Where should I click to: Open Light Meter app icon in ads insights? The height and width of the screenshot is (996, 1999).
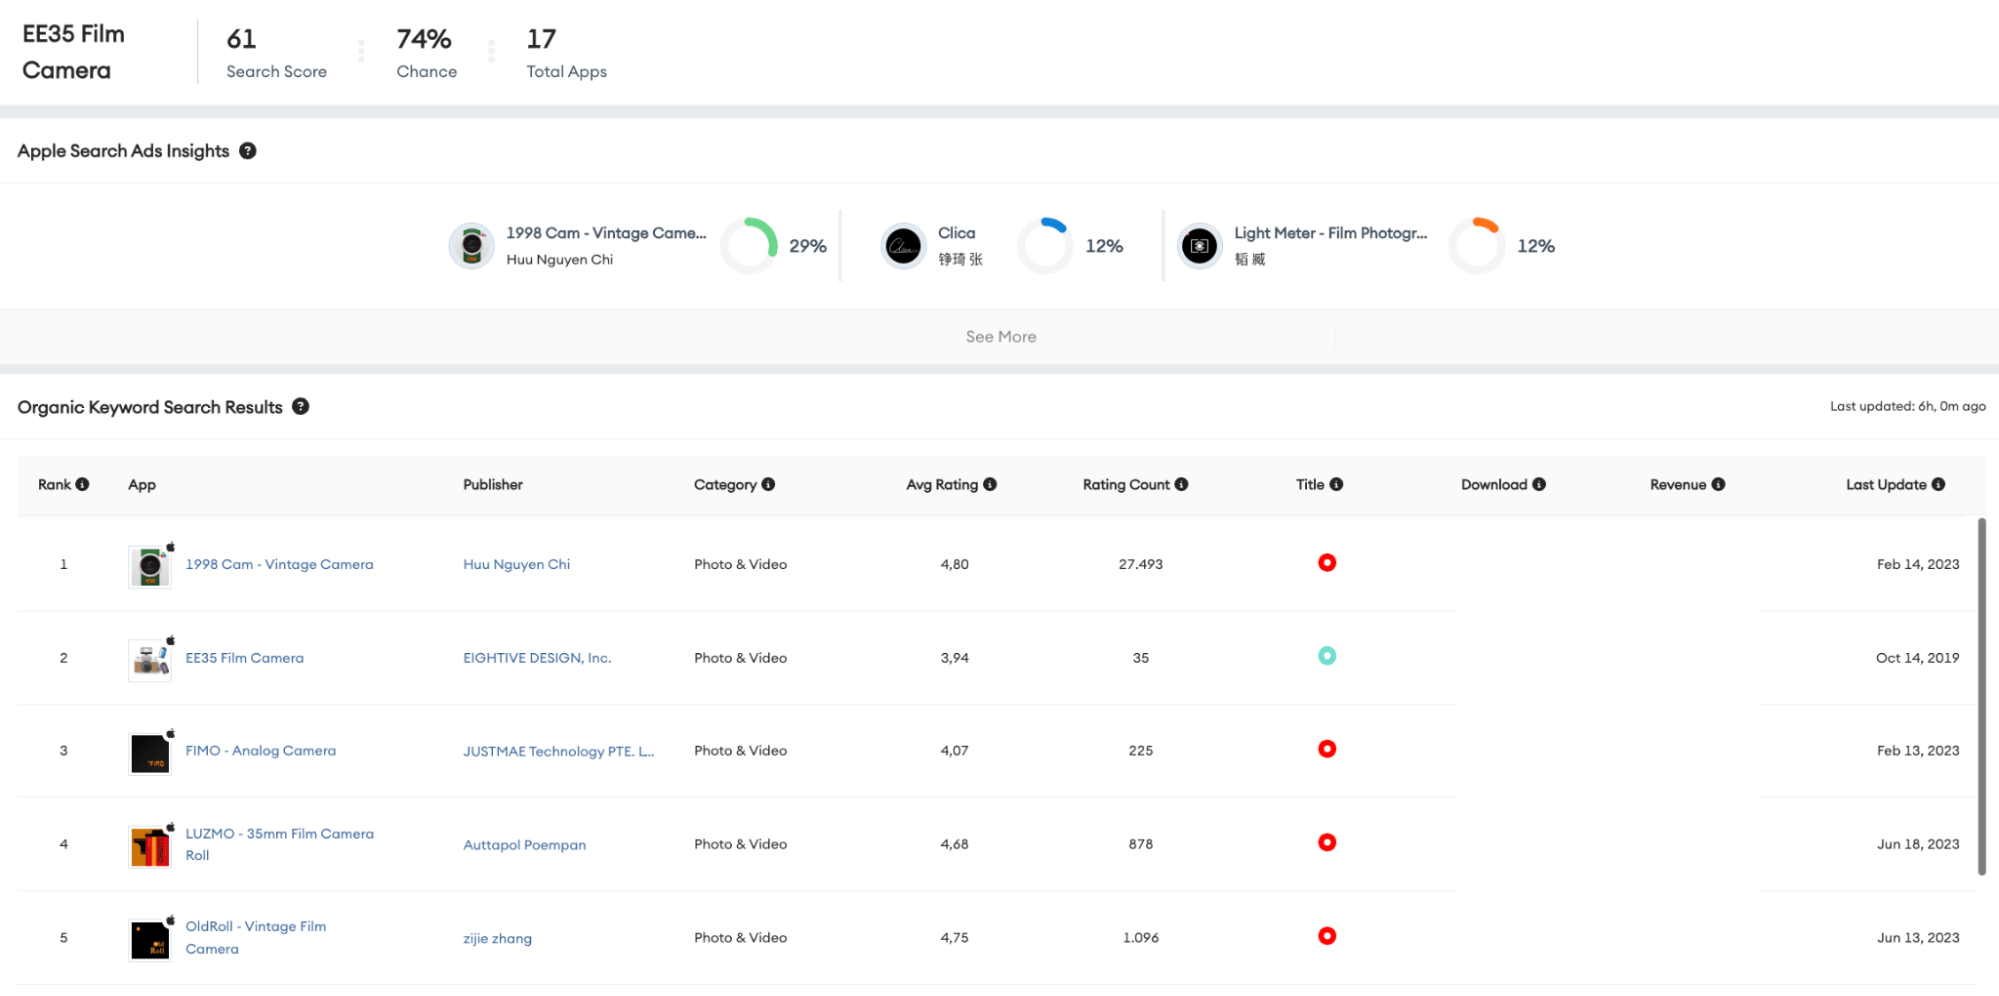pyautogui.click(x=1199, y=246)
